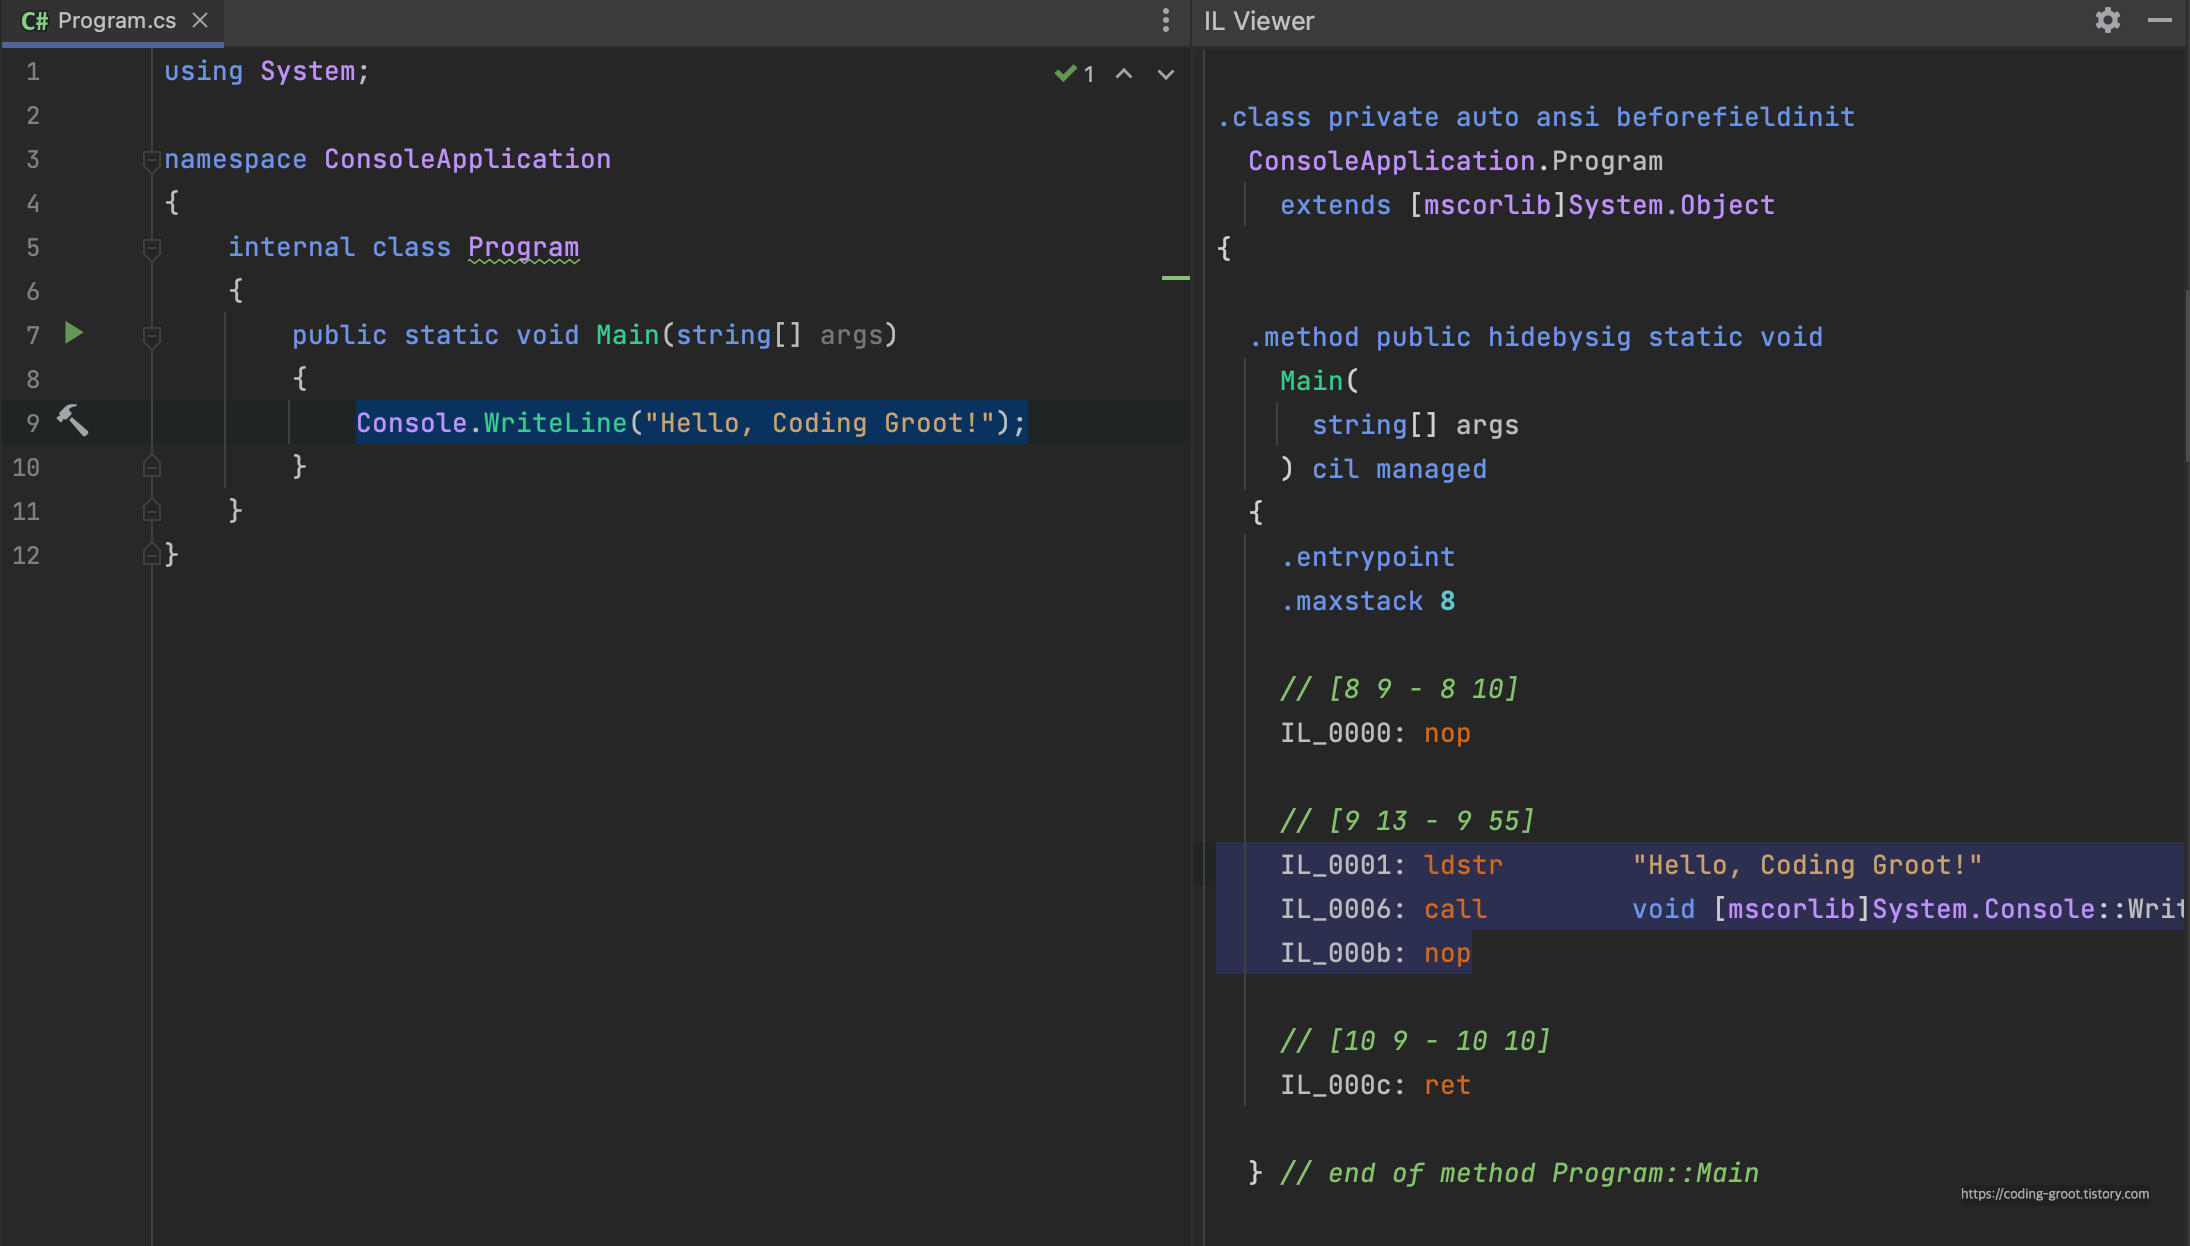This screenshot has height=1246, width=2190.
Task: Click the IL Viewer panel title
Action: click(x=1258, y=21)
